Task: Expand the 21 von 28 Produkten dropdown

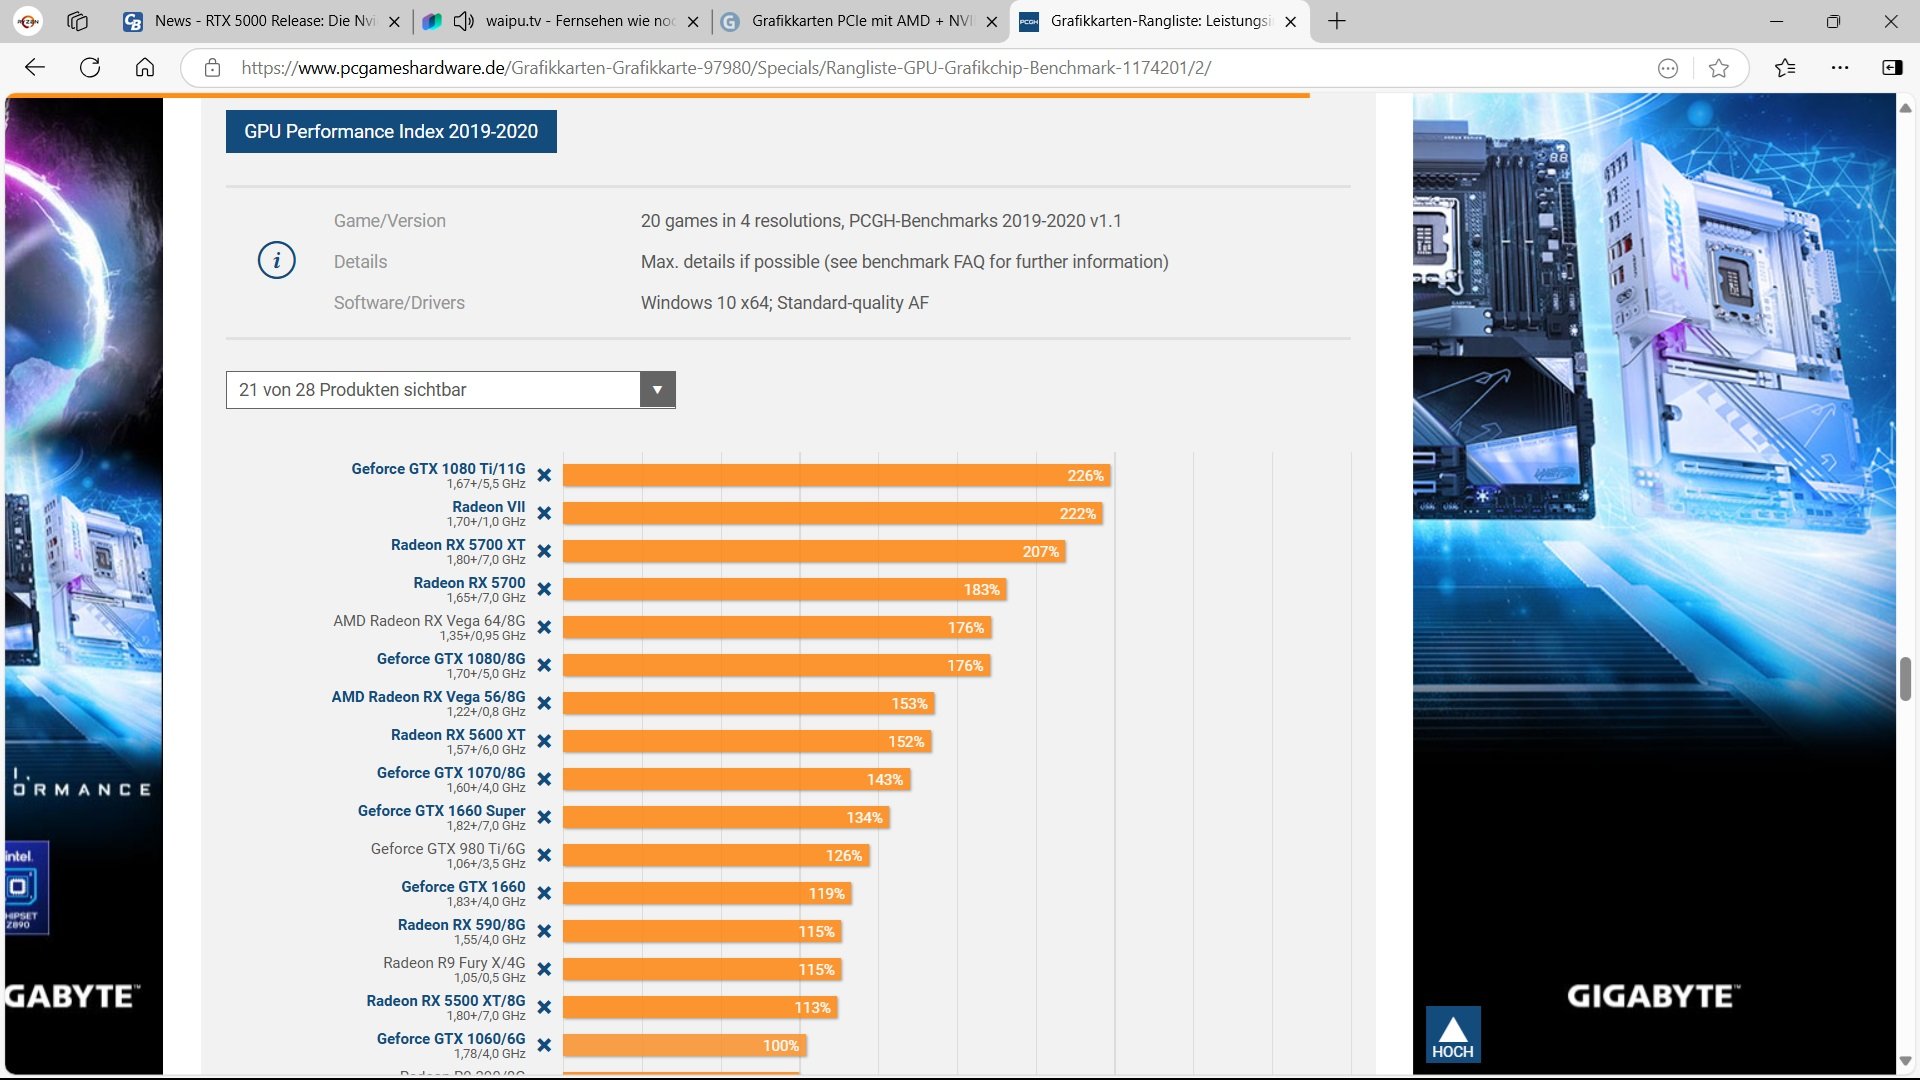Action: tap(451, 390)
